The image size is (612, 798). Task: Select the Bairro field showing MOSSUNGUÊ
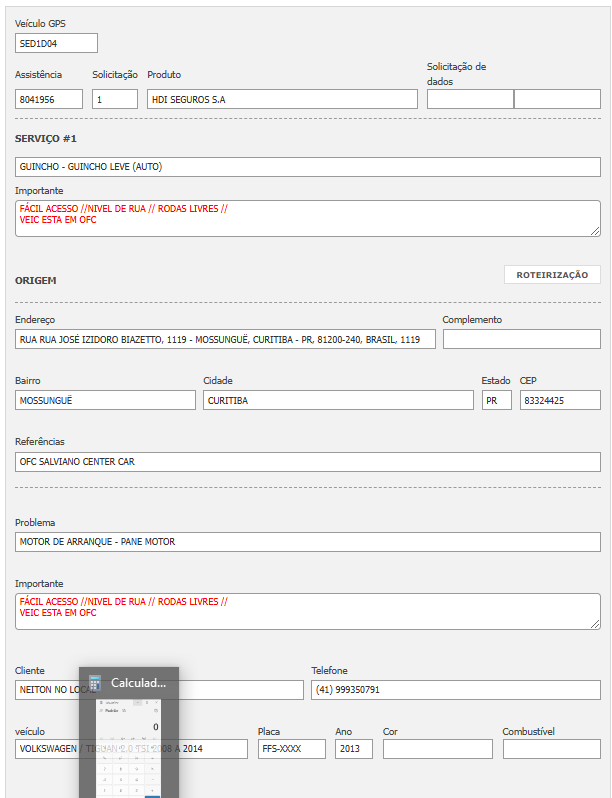[105, 400]
